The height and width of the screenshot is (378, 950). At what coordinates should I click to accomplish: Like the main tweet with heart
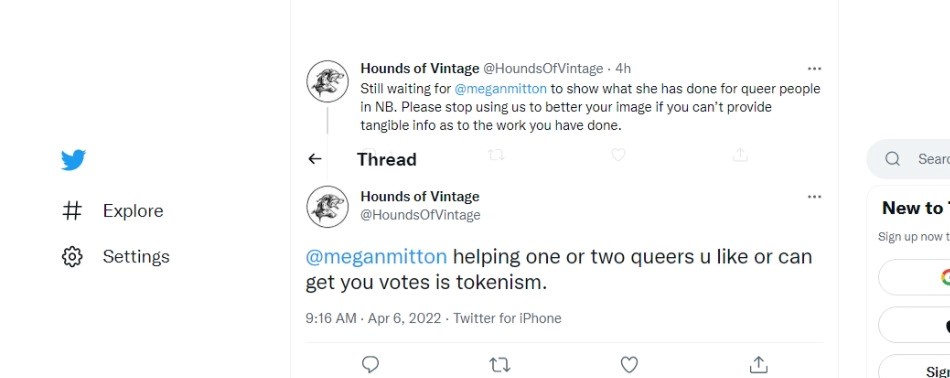[629, 364]
